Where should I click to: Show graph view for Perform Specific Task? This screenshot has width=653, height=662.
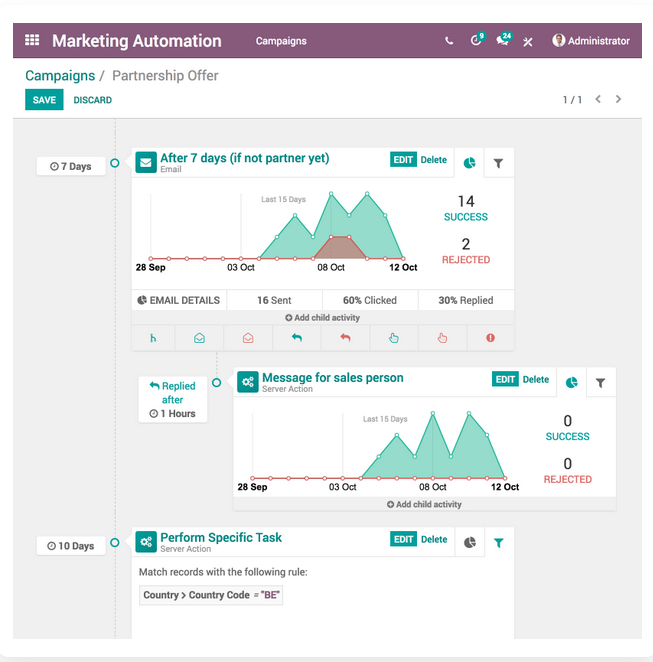point(469,543)
